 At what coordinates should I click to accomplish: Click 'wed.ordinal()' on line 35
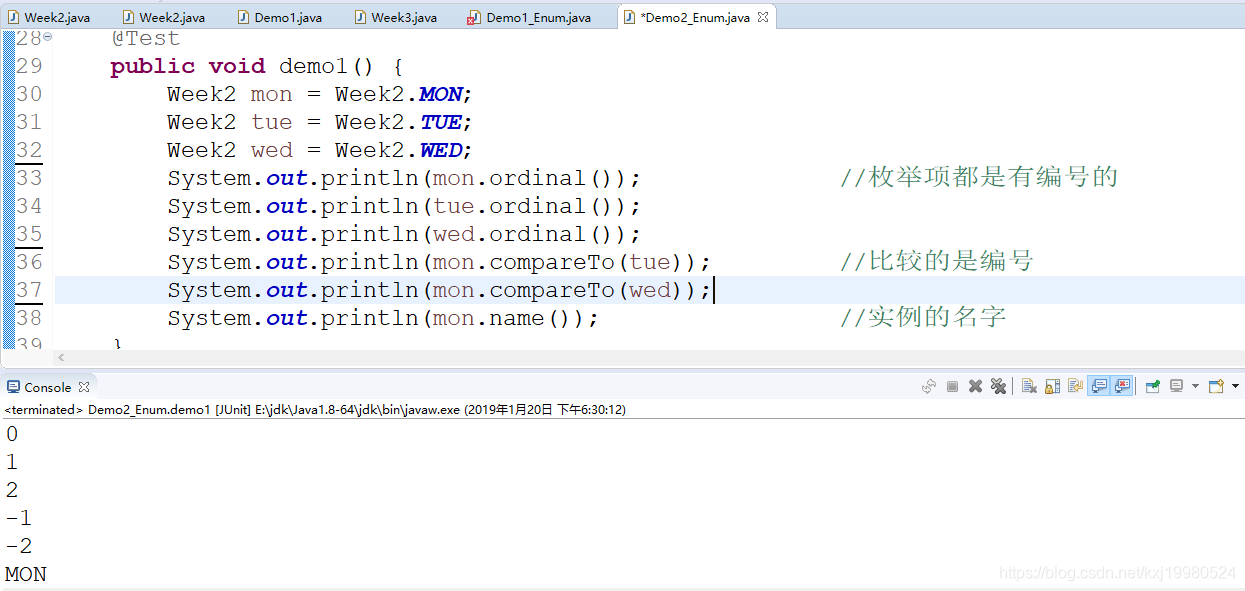point(522,234)
